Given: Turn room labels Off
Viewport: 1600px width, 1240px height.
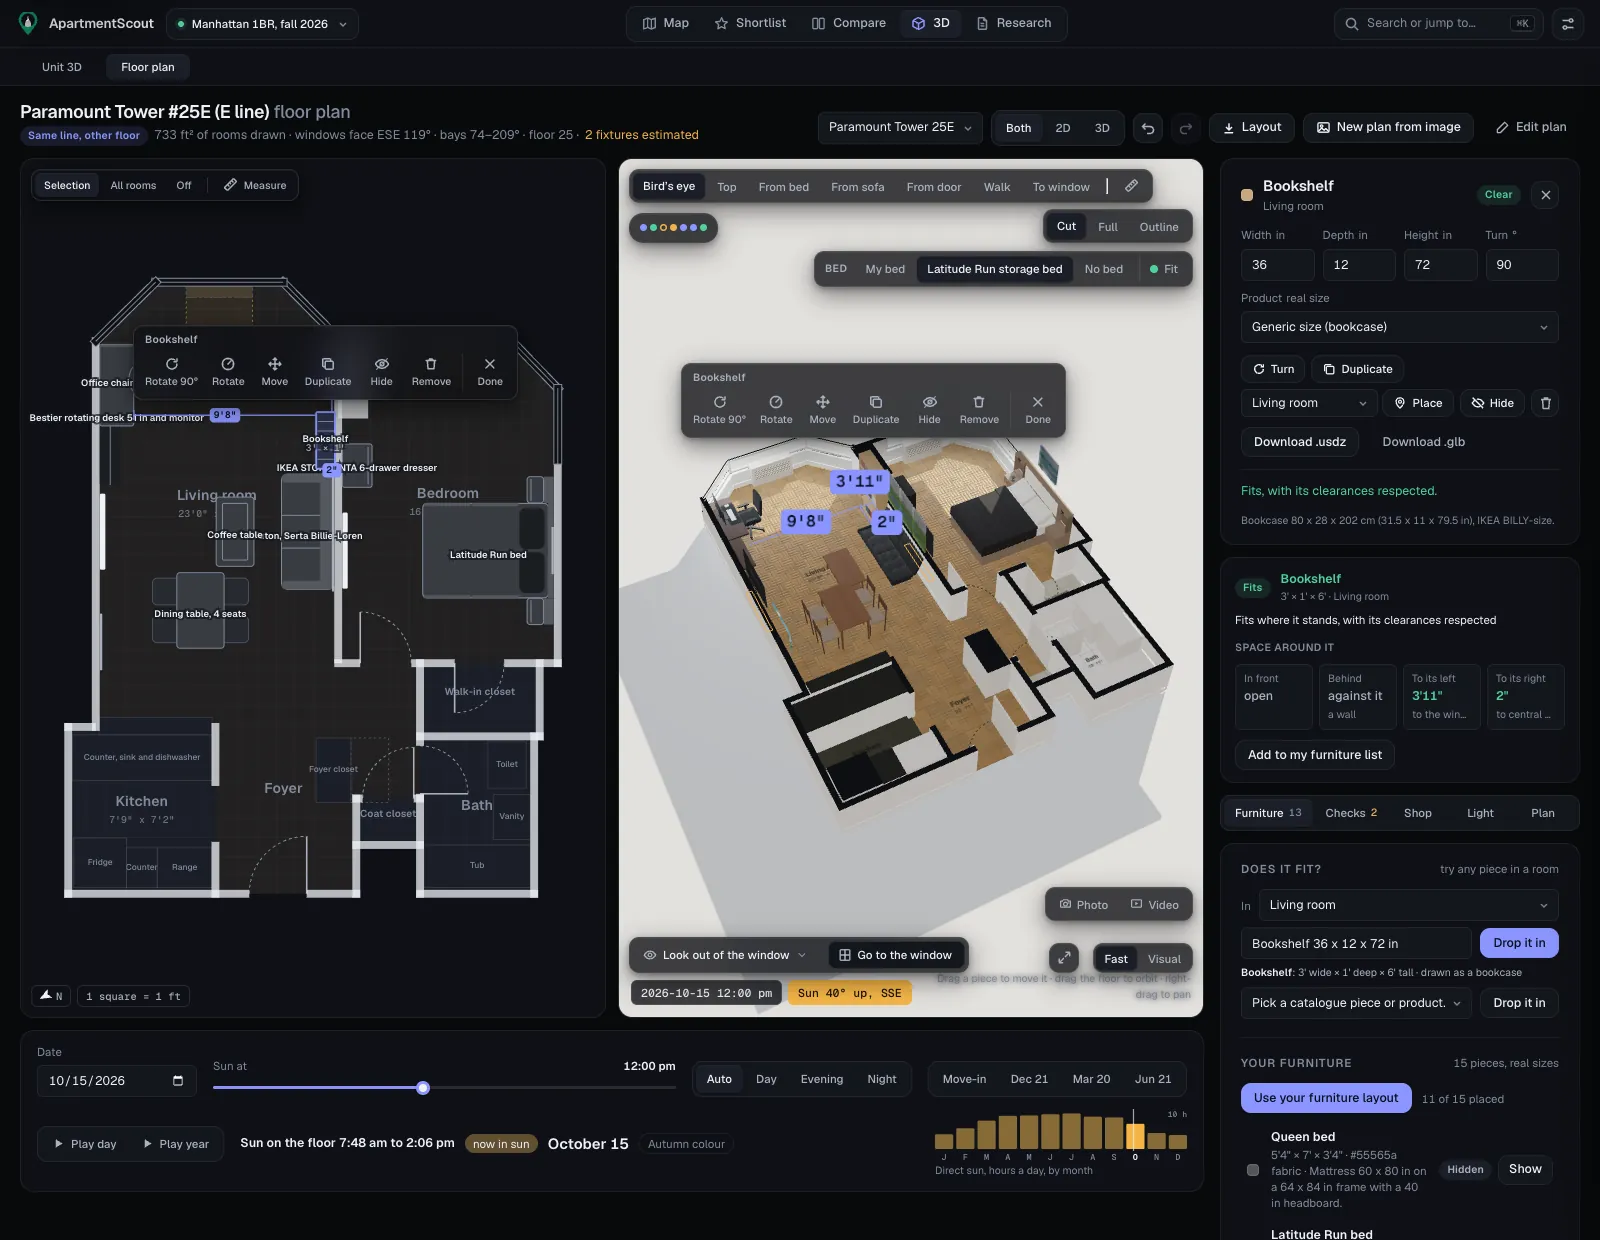Looking at the screenshot, I should (x=184, y=185).
